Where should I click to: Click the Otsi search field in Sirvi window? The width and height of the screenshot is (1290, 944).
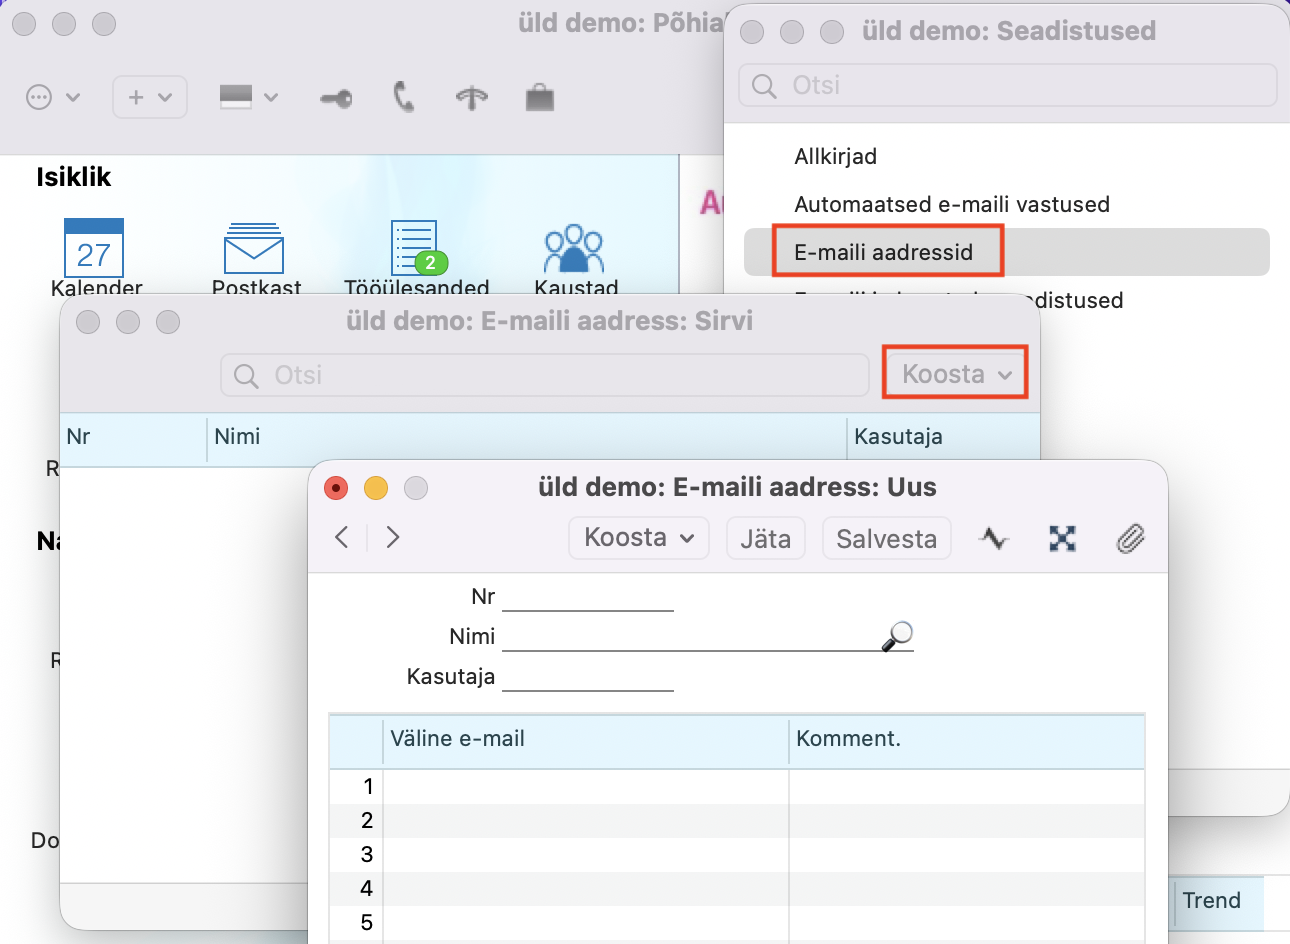tap(545, 375)
